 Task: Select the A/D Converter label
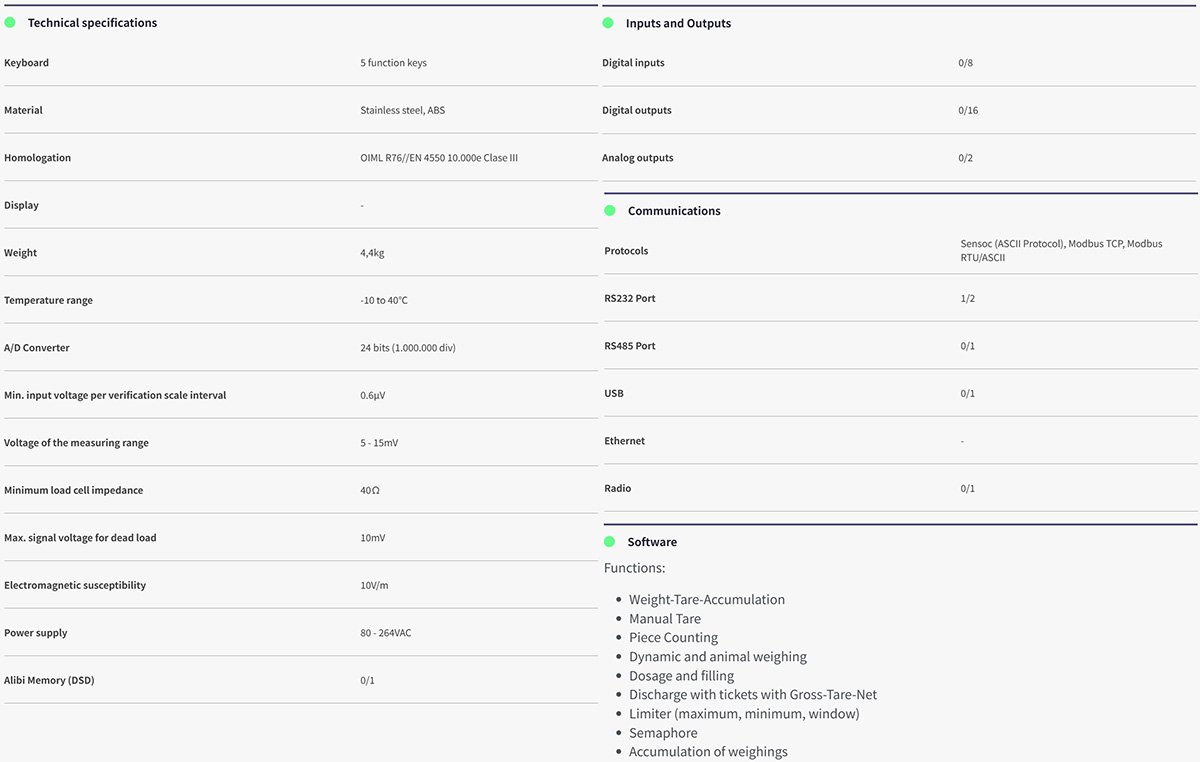[37, 348]
